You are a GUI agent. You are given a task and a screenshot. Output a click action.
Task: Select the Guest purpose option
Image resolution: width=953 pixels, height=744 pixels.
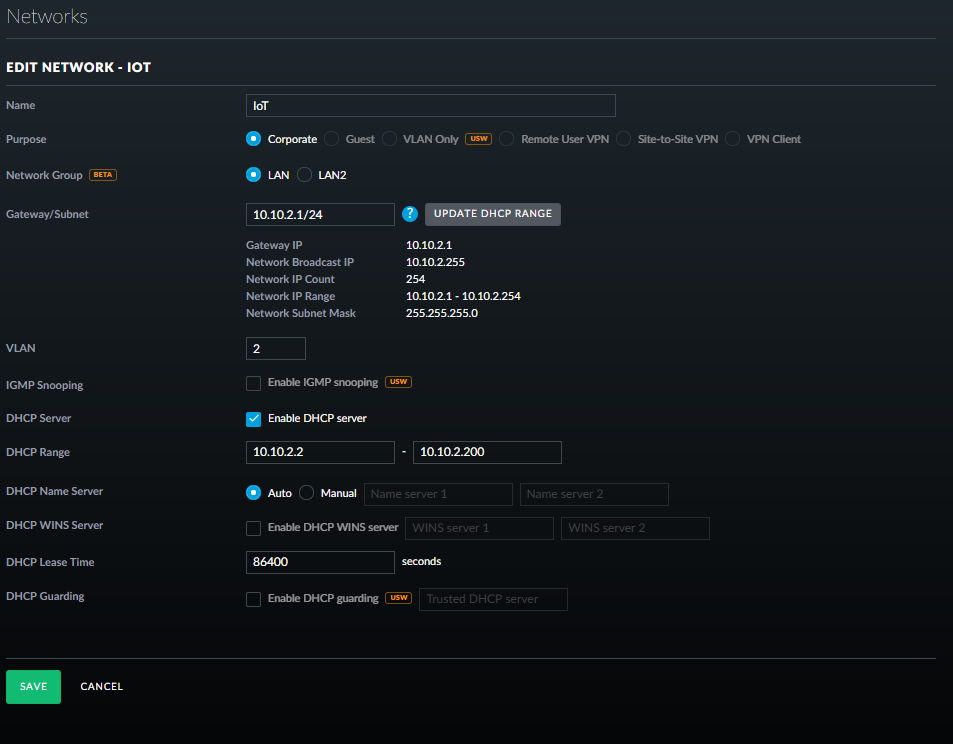click(332, 139)
